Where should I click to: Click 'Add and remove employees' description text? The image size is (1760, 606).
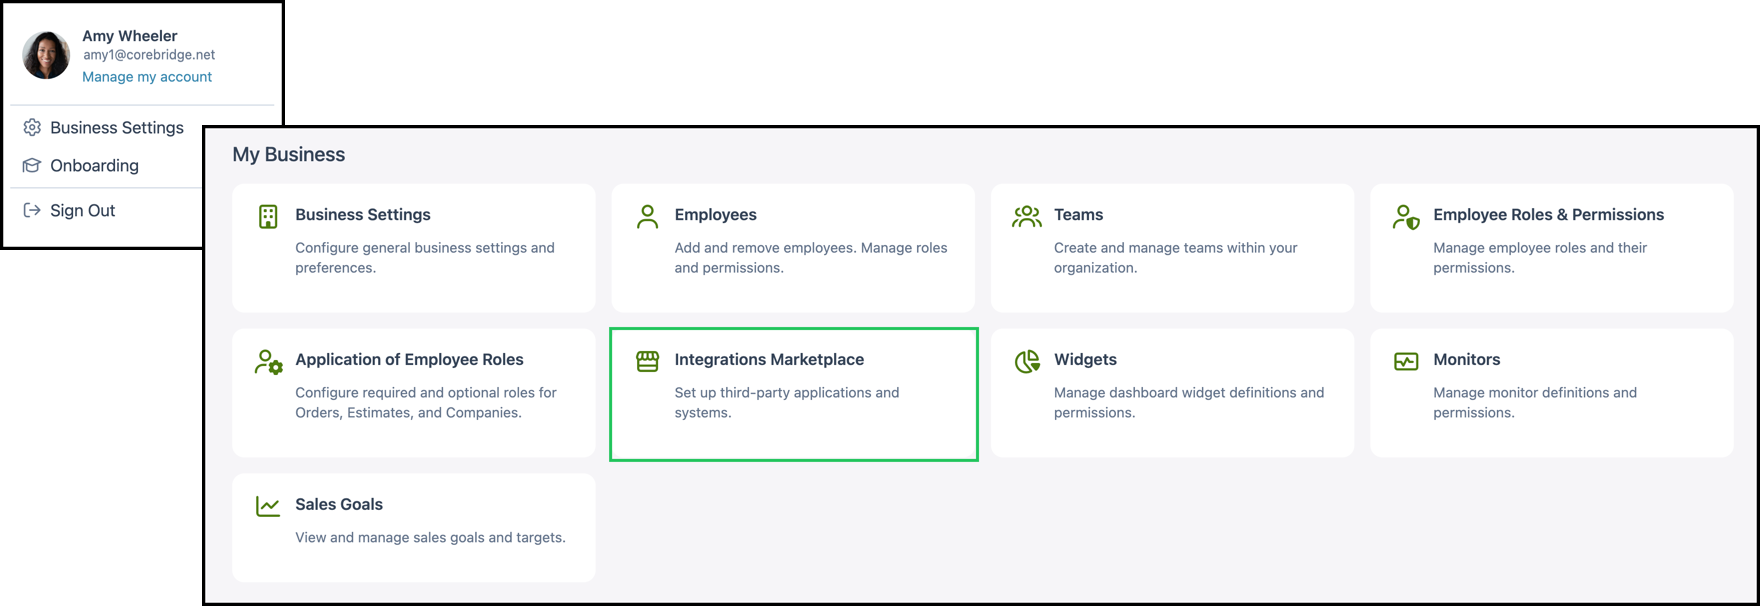click(x=811, y=258)
